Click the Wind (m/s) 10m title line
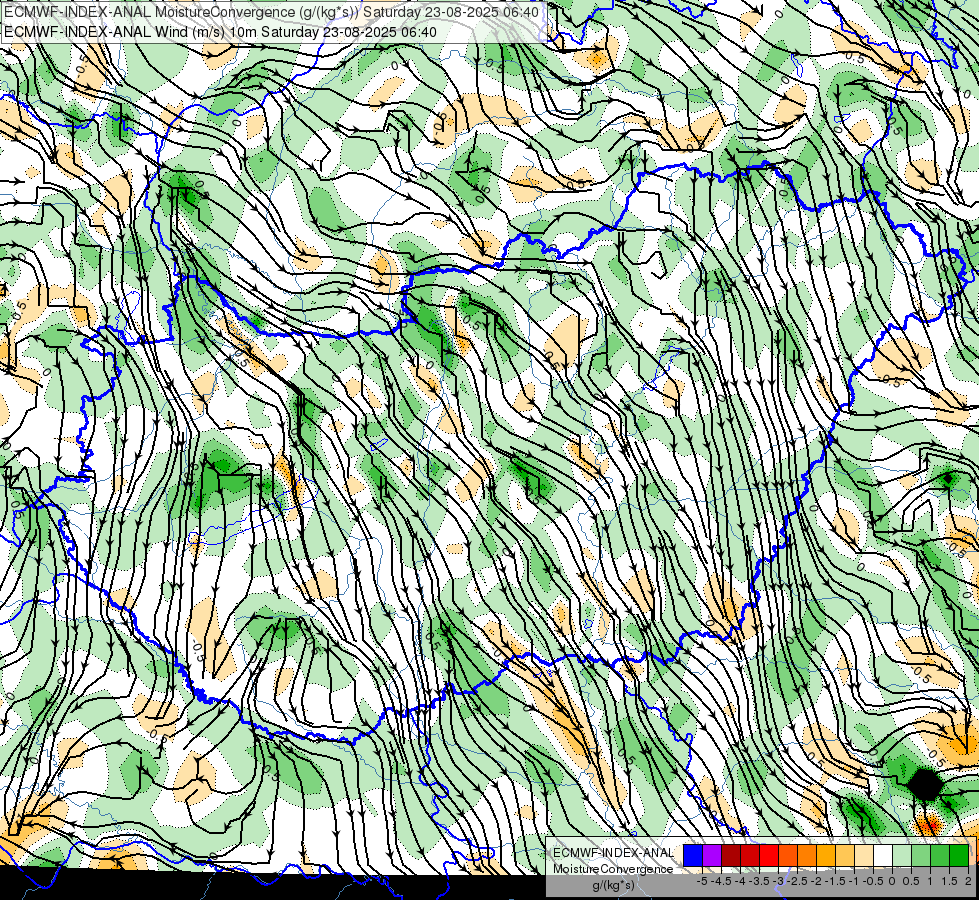The width and height of the screenshot is (979, 900). click(x=220, y=32)
